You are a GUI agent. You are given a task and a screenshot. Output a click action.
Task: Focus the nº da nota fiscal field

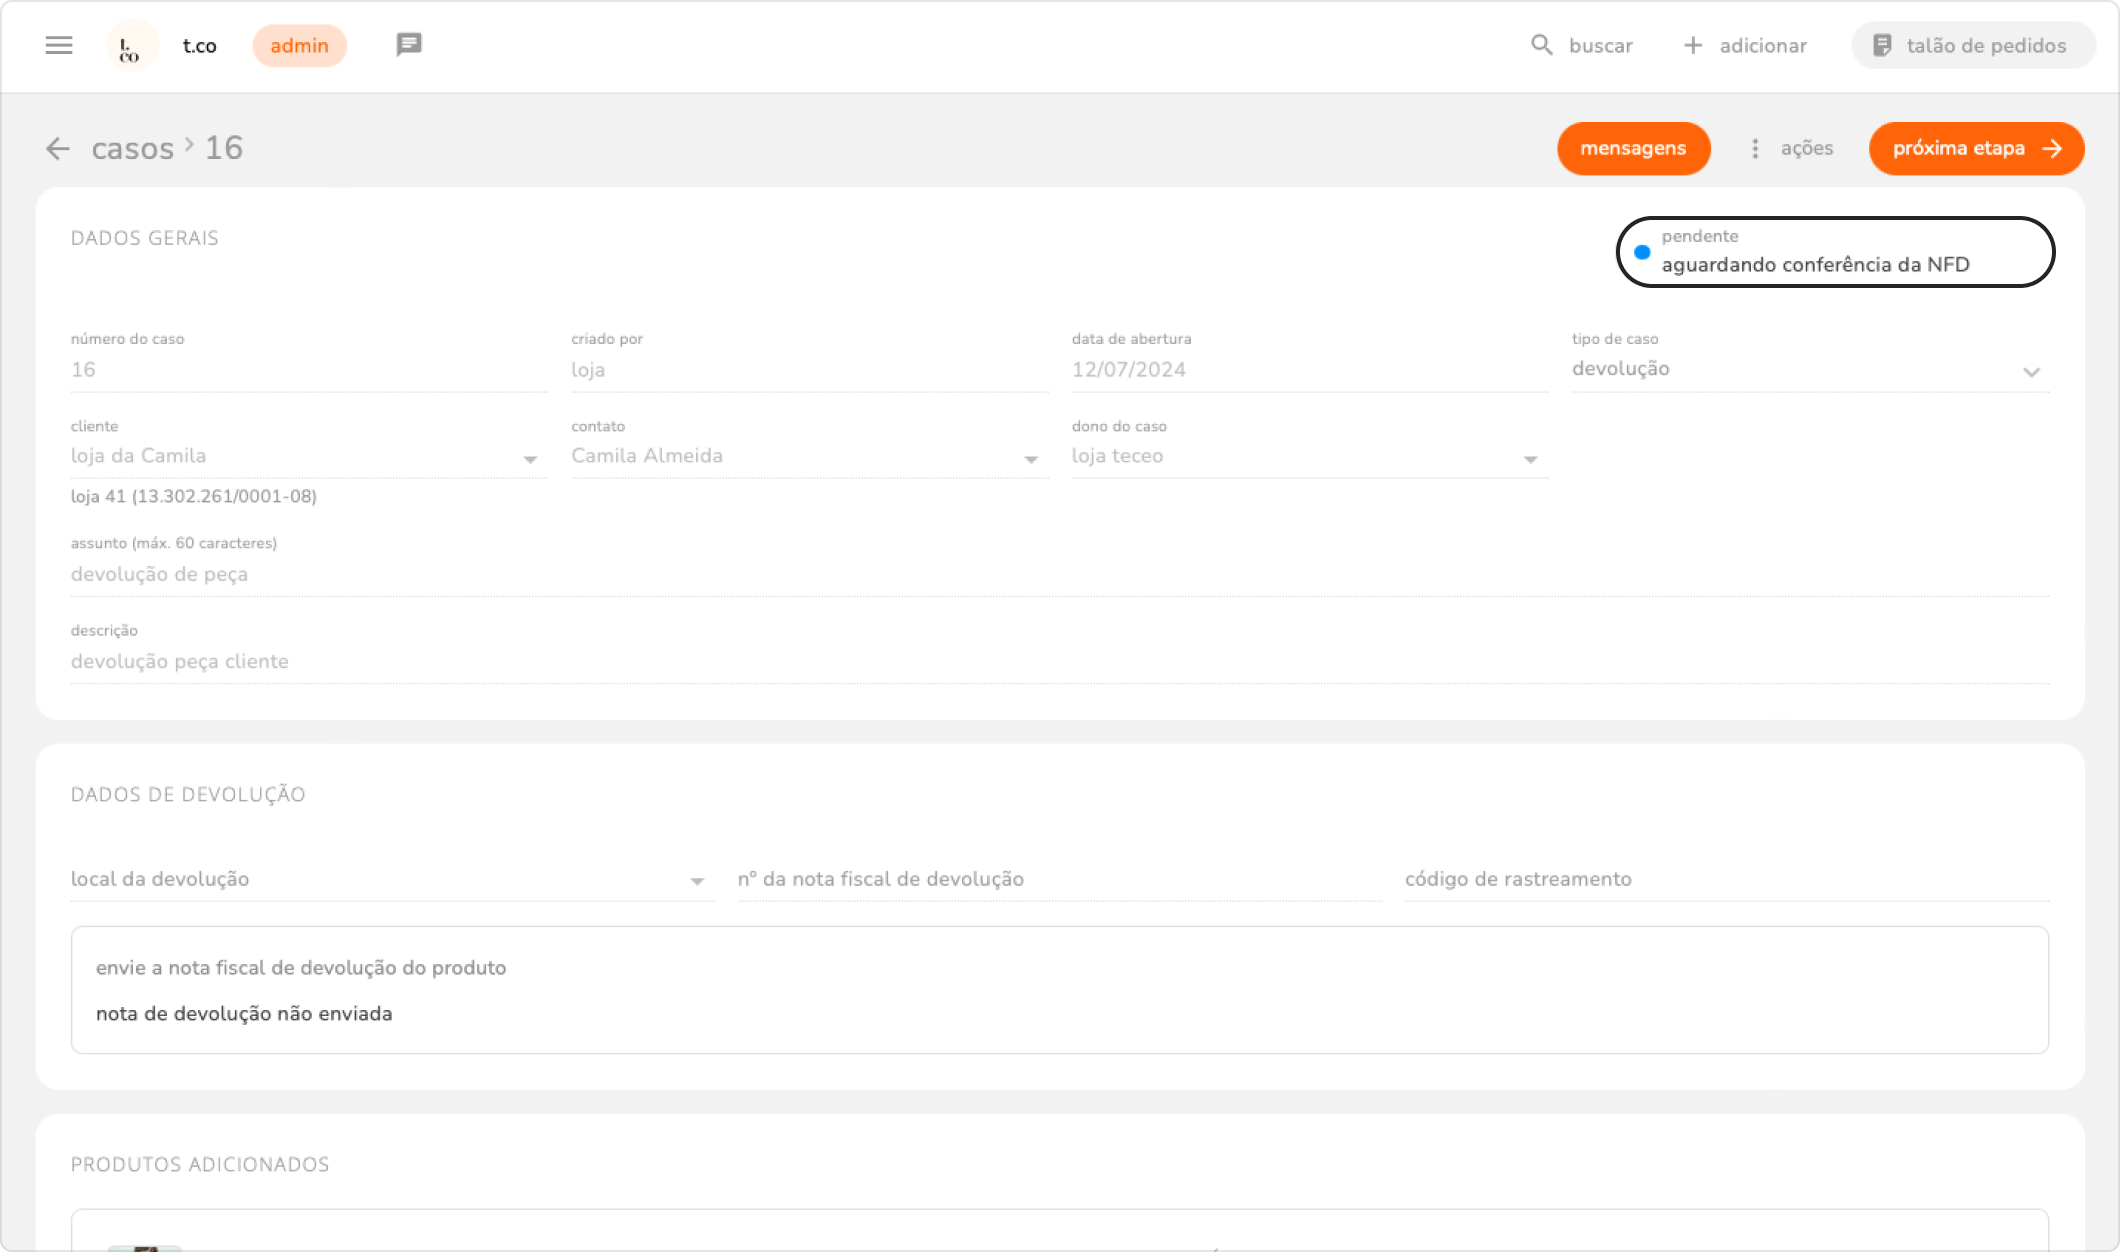[1058, 879]
